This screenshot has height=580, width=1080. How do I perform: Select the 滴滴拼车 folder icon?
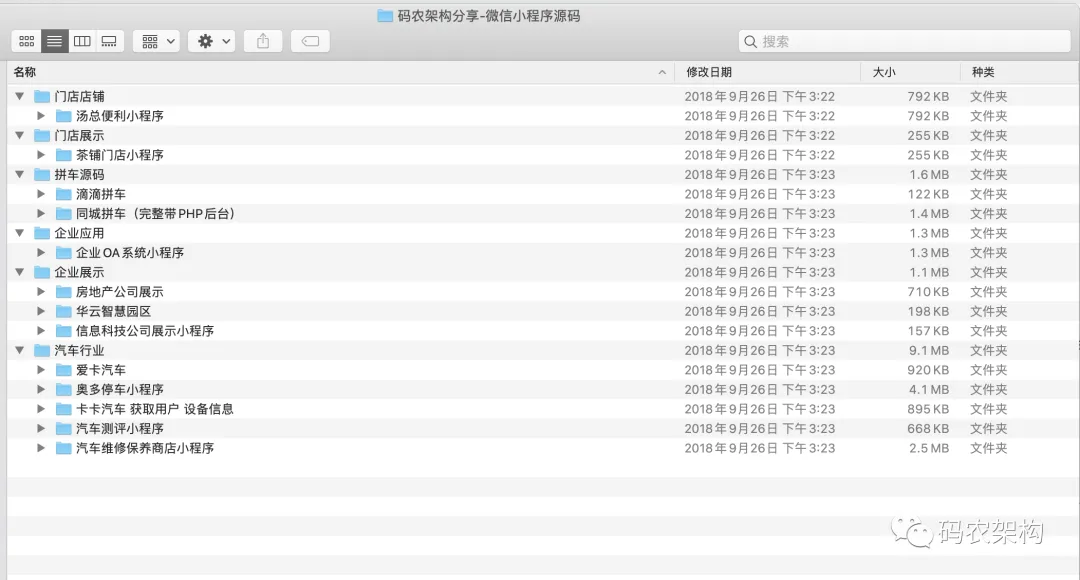(63, 194)
